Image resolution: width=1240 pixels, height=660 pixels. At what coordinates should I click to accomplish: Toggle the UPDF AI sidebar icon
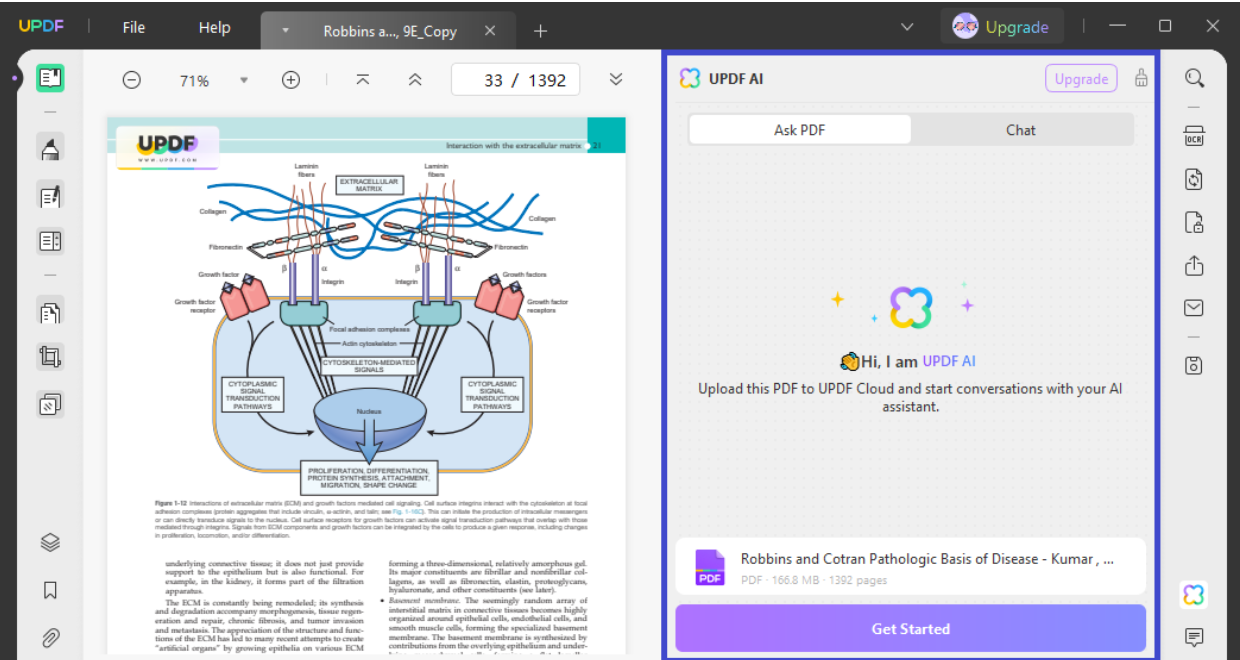coord(1193,595)
